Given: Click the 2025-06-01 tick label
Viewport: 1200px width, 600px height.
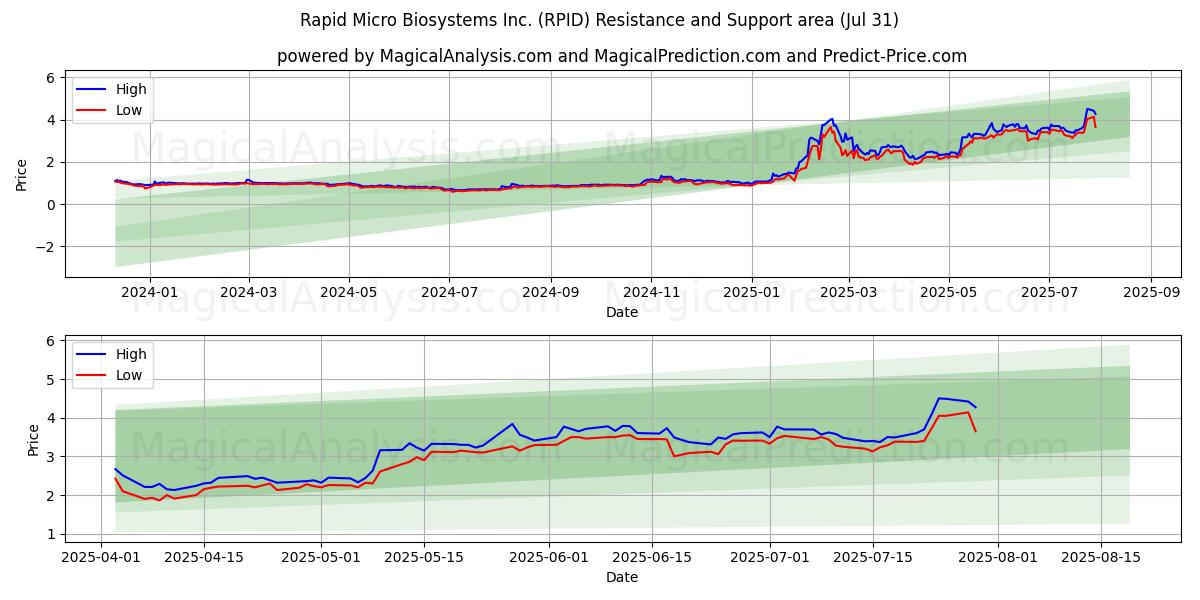Looking at the screenshot, I should 549,557.
